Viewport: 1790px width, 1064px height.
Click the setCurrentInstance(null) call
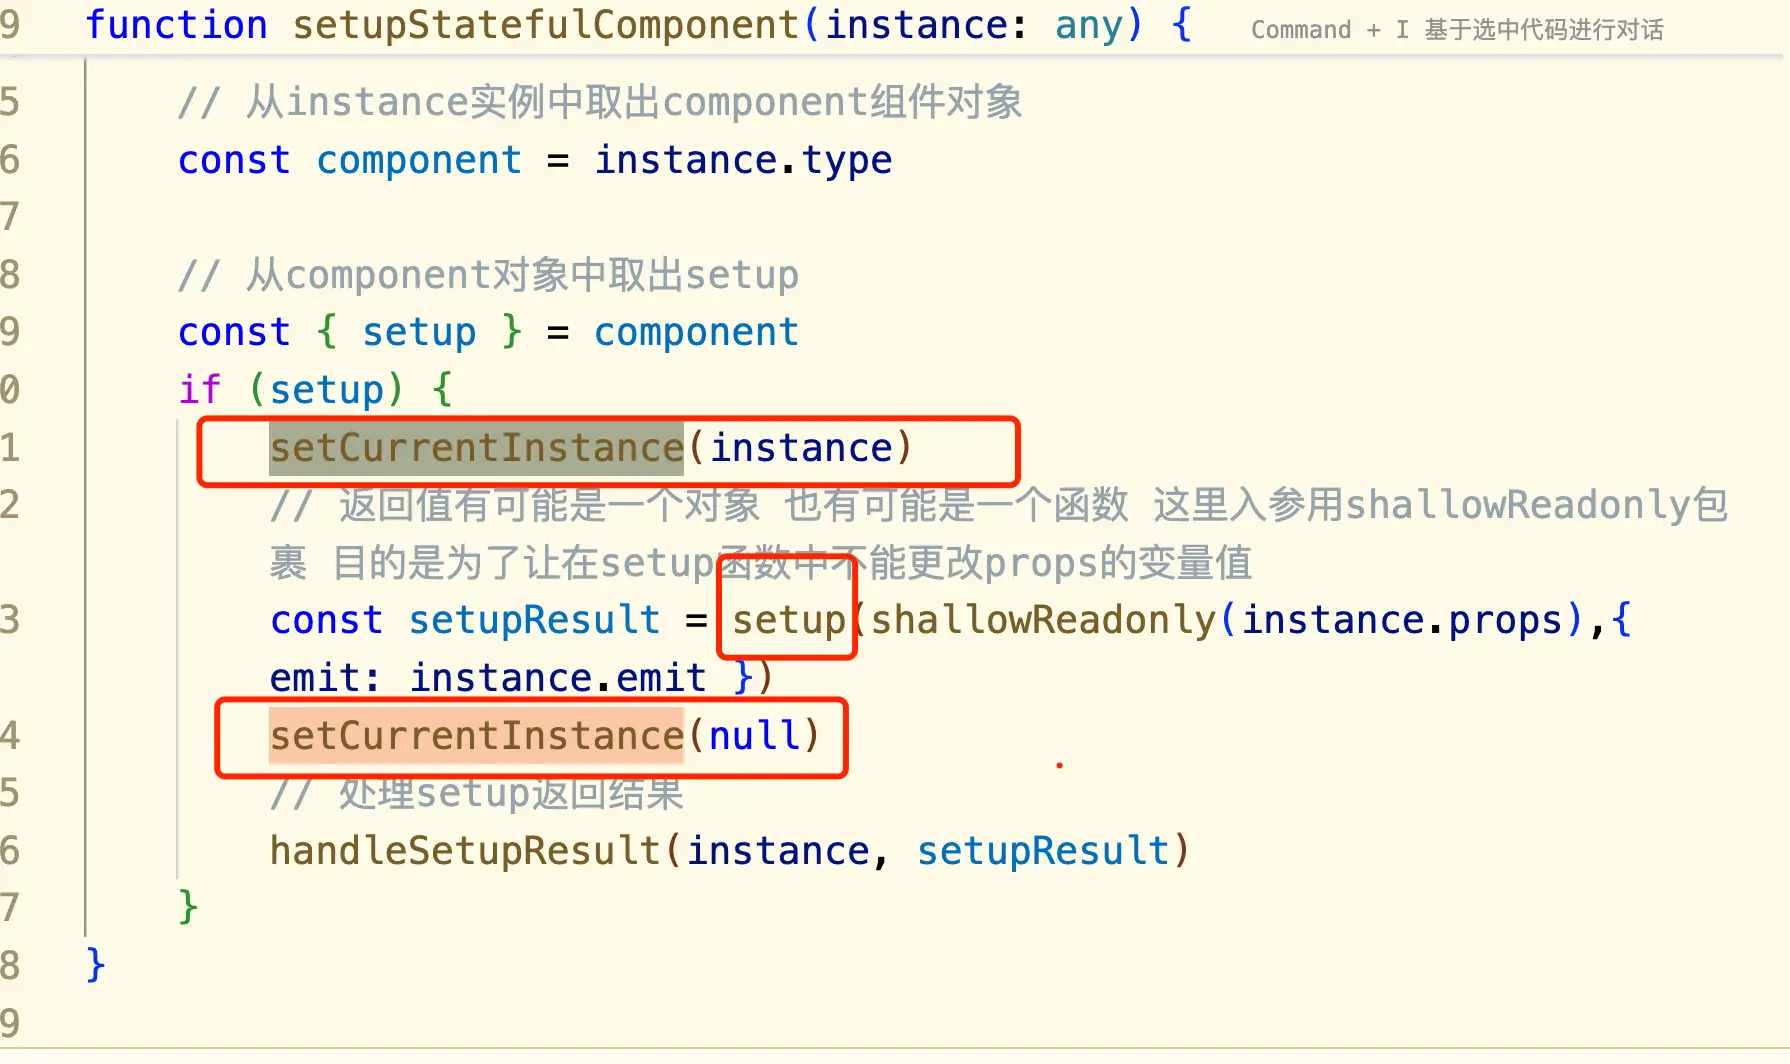click(545, 736)
